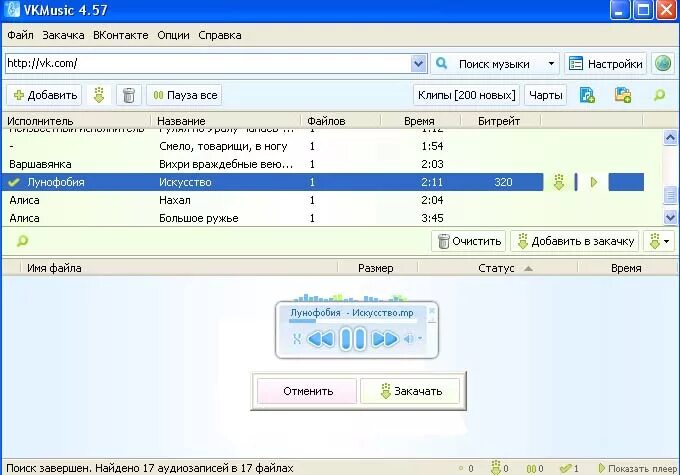Sort by Время column in search results
Screen dimensions: 680x475
click(420, 121)
